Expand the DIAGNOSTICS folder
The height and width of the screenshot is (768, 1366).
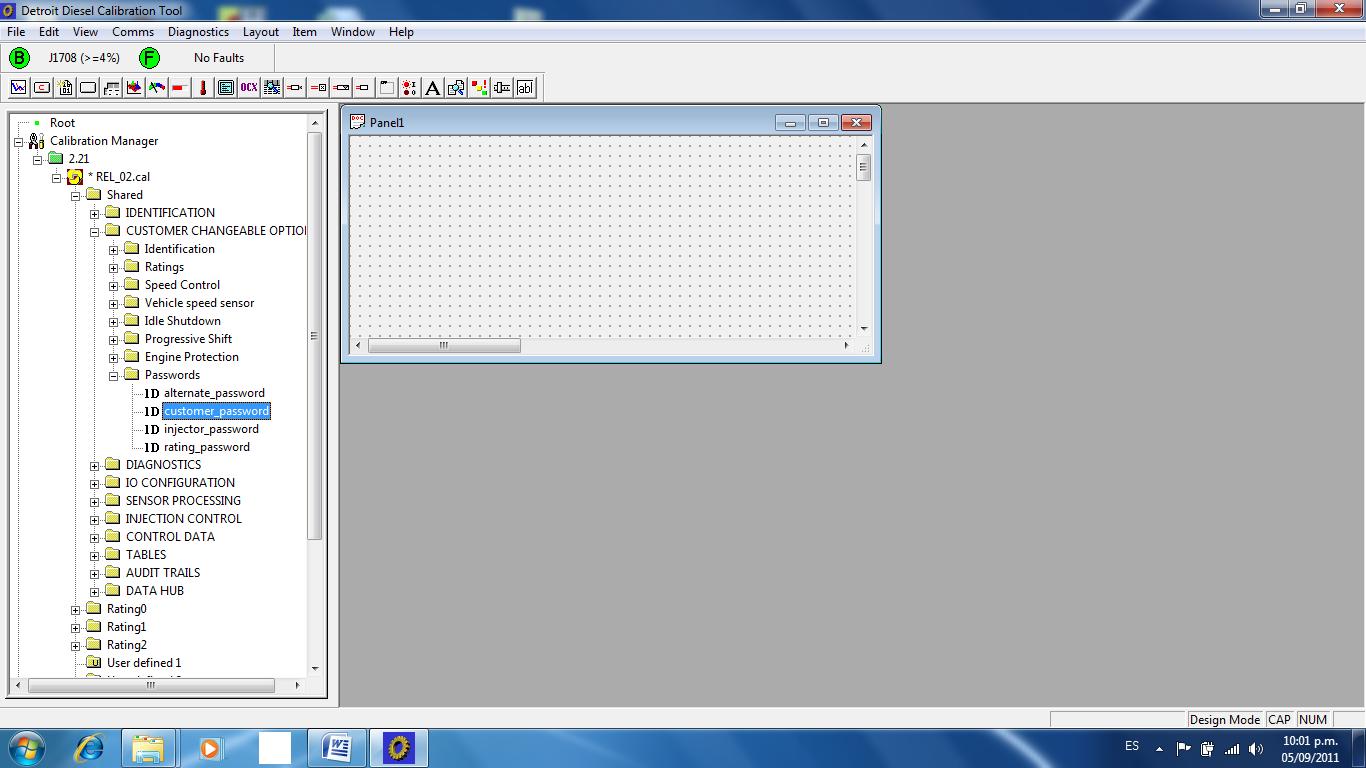point(94,465)
